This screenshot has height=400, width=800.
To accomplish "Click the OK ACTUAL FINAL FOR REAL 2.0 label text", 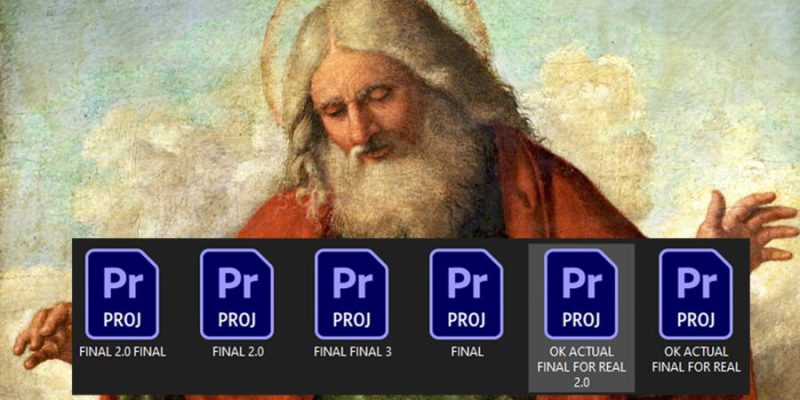I will (582, 367).
